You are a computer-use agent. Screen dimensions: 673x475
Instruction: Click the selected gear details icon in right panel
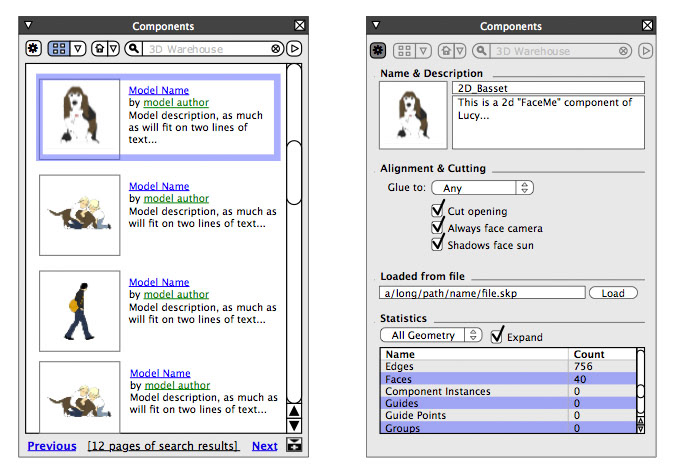(378, 51)
